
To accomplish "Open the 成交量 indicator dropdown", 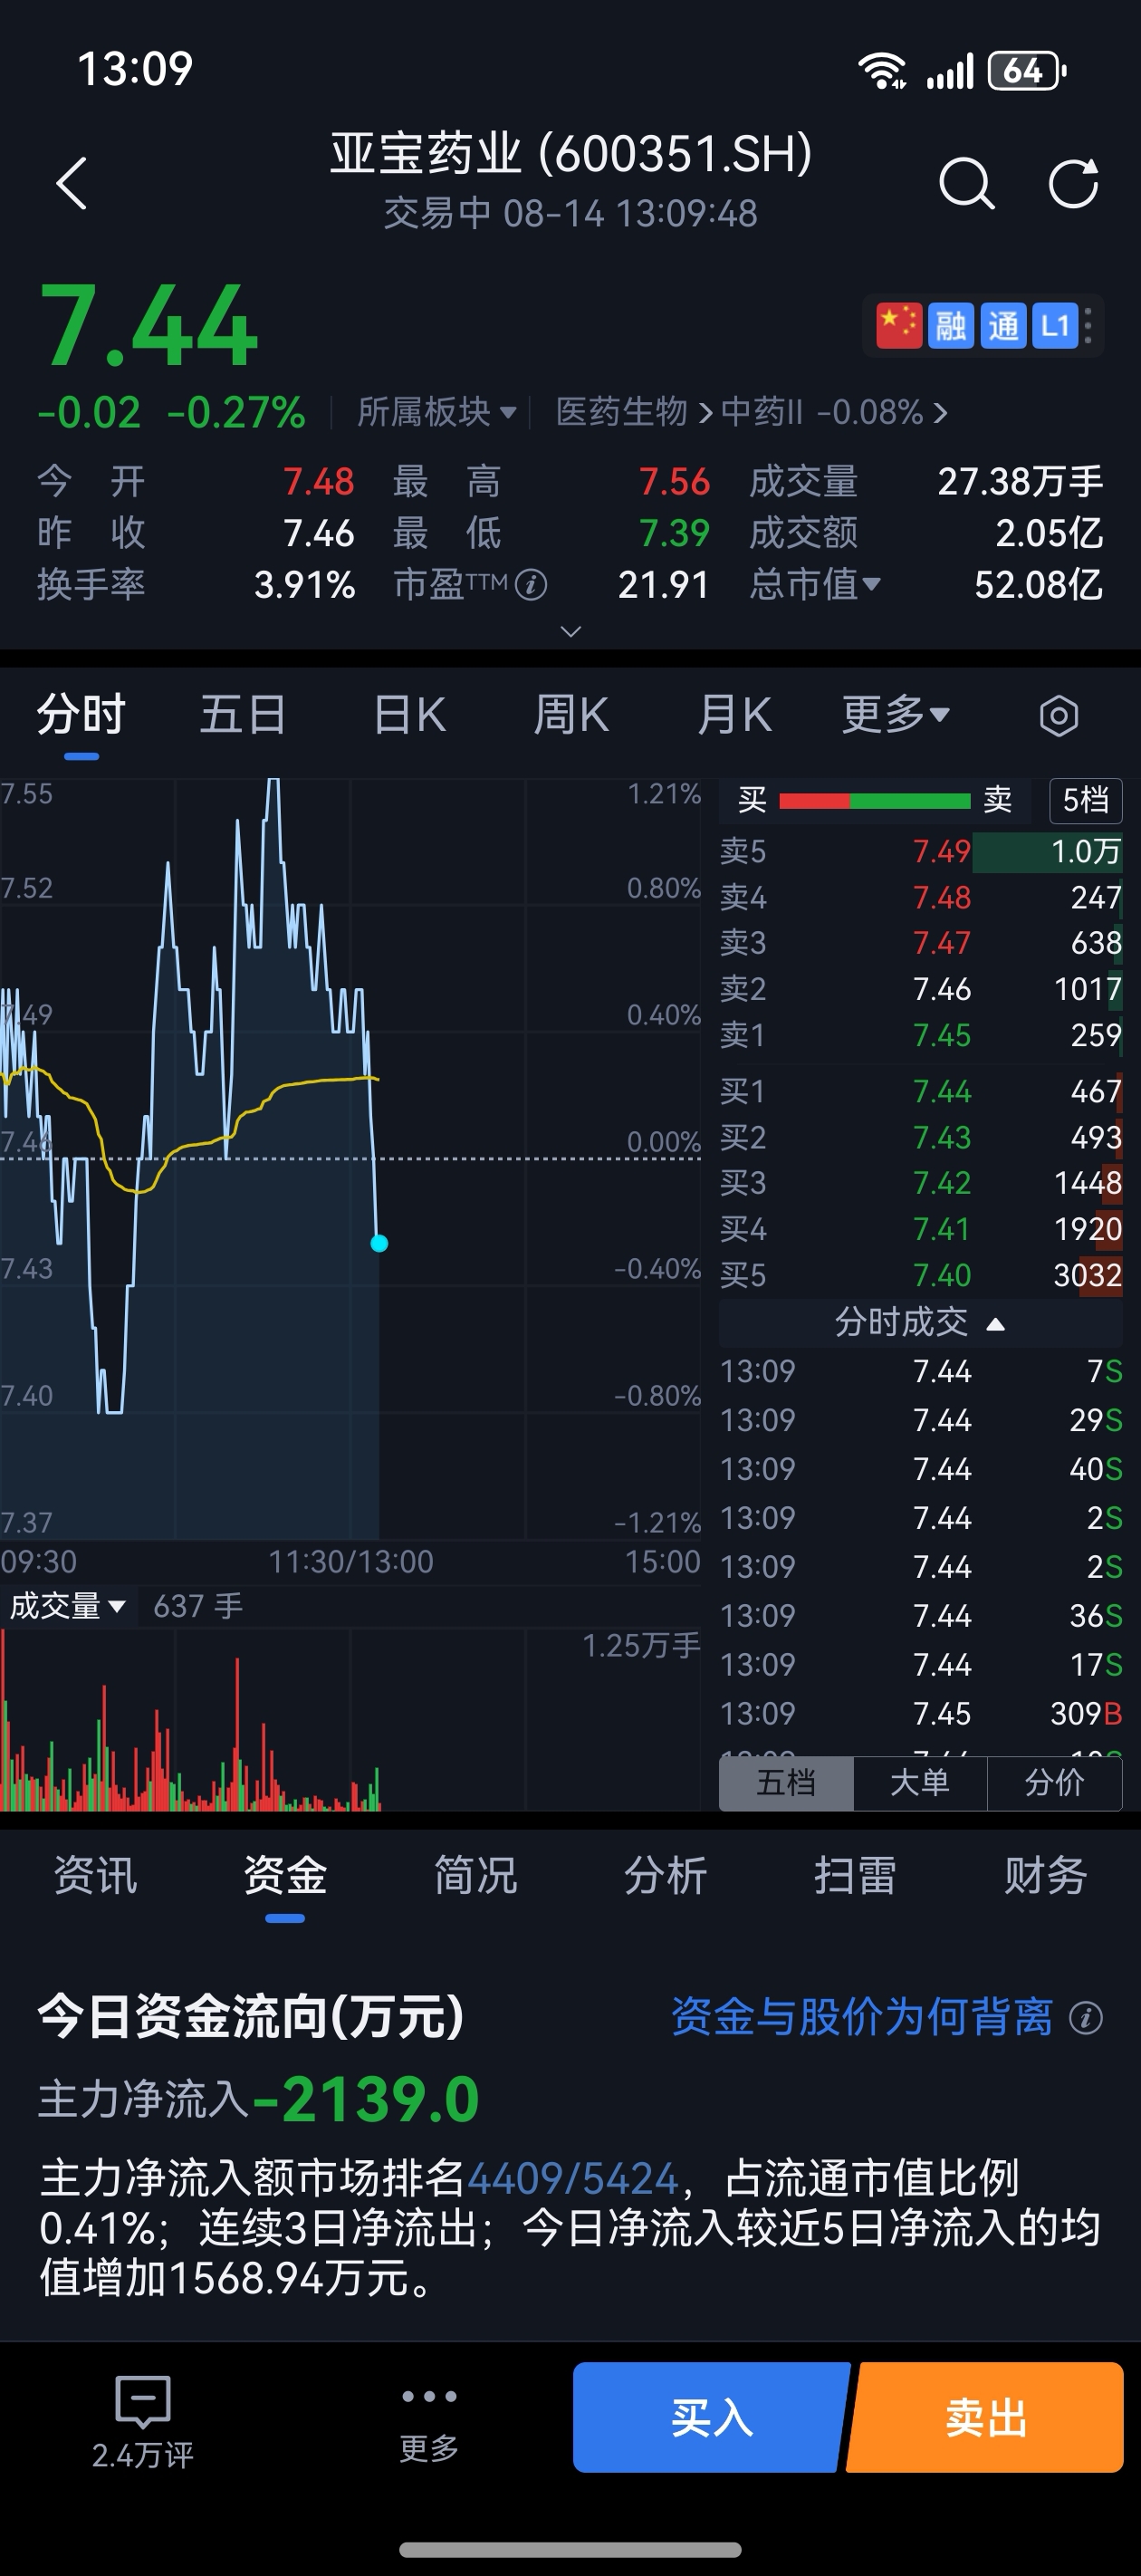I will coord(67,1607).
